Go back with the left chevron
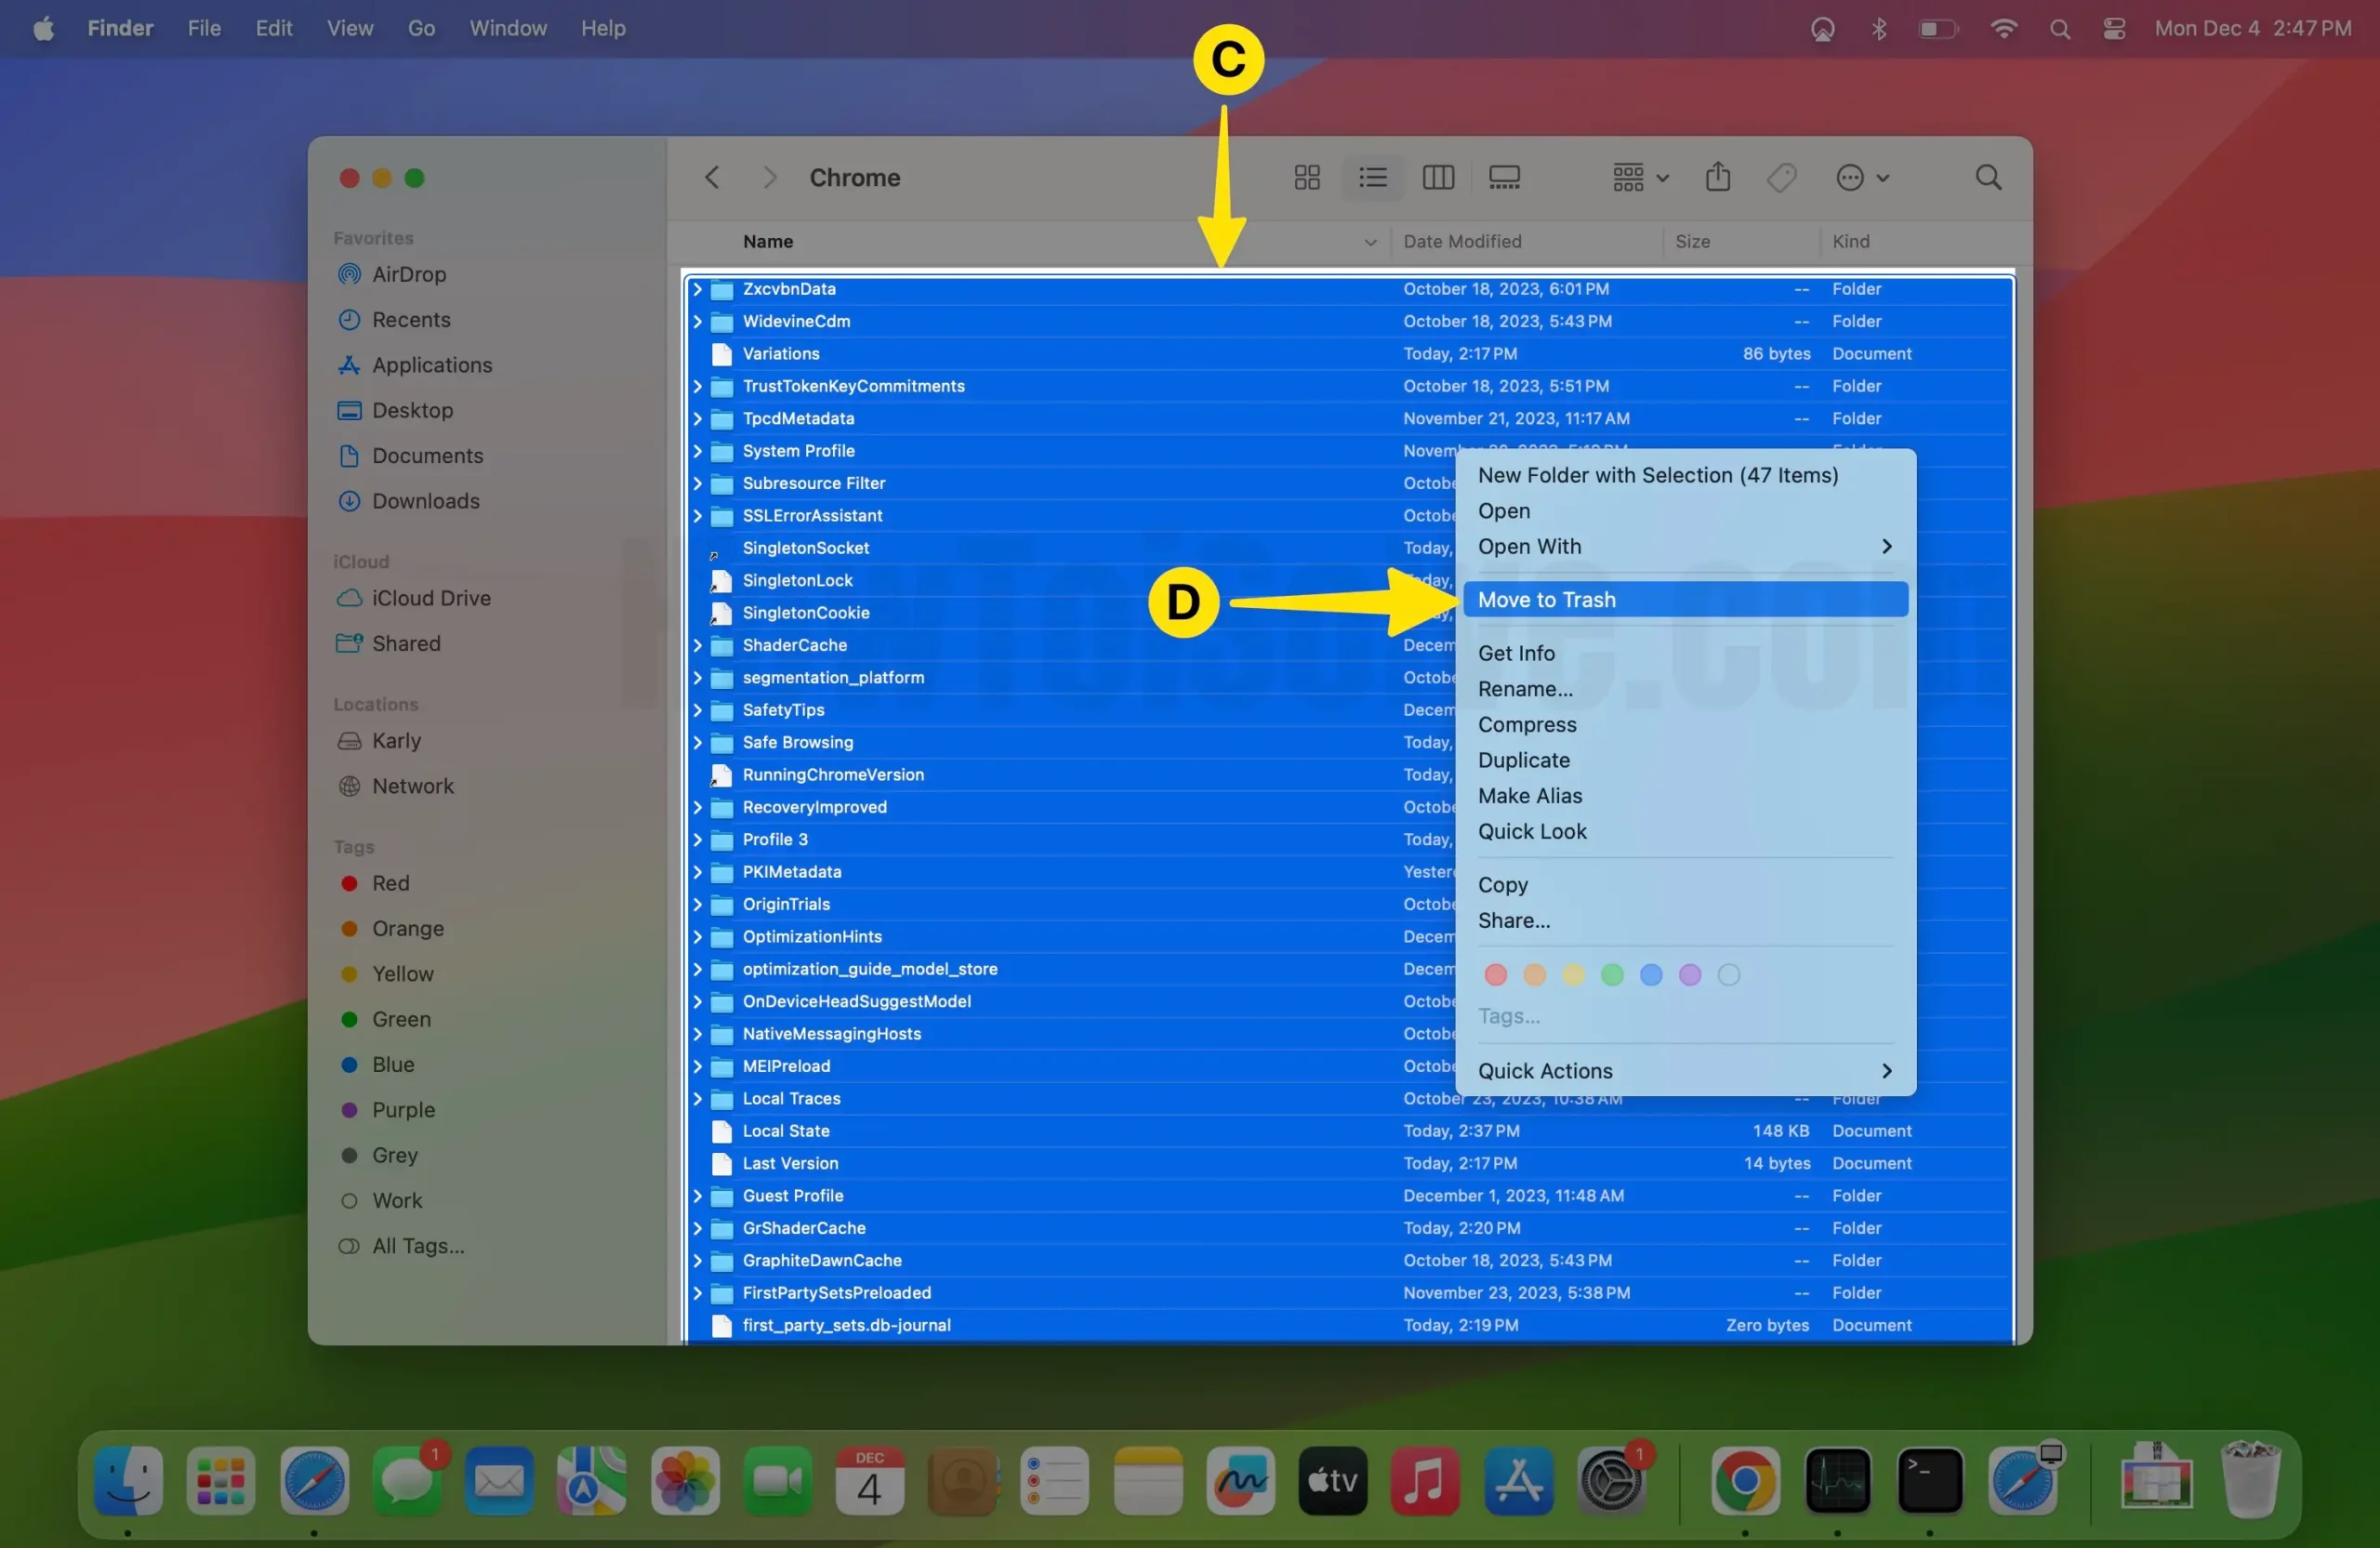Image resolution: width=2380 pixels, height=1548 pixels. [712, 178]
